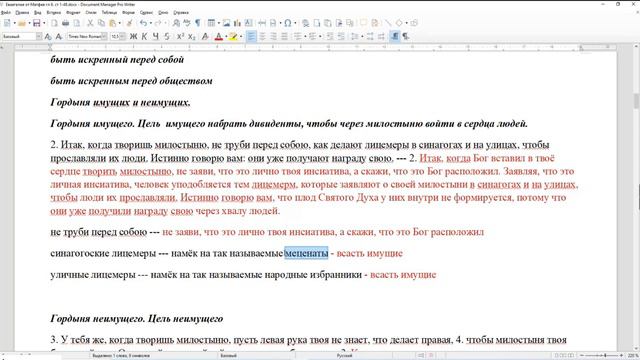
Task: Click the New document icon
Action: tap(7, 23)
